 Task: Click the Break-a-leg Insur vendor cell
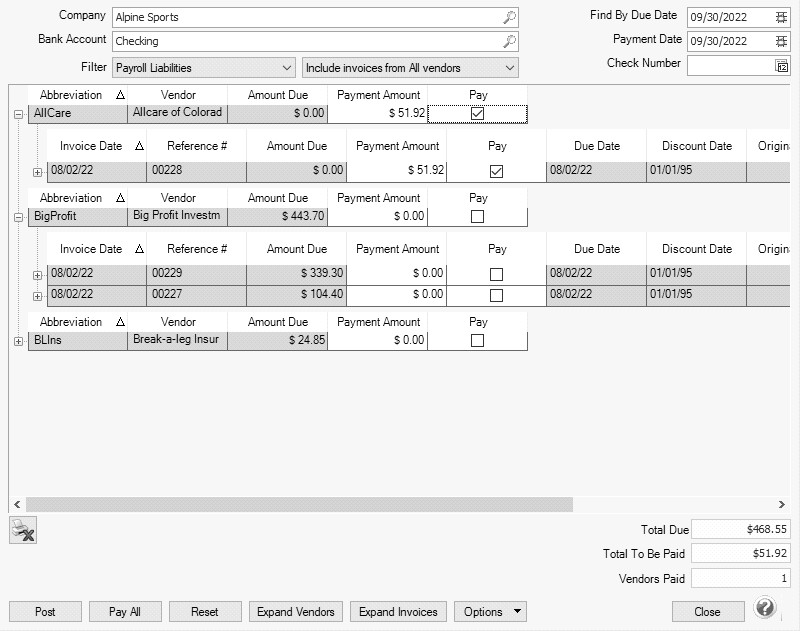pos(178,340)
